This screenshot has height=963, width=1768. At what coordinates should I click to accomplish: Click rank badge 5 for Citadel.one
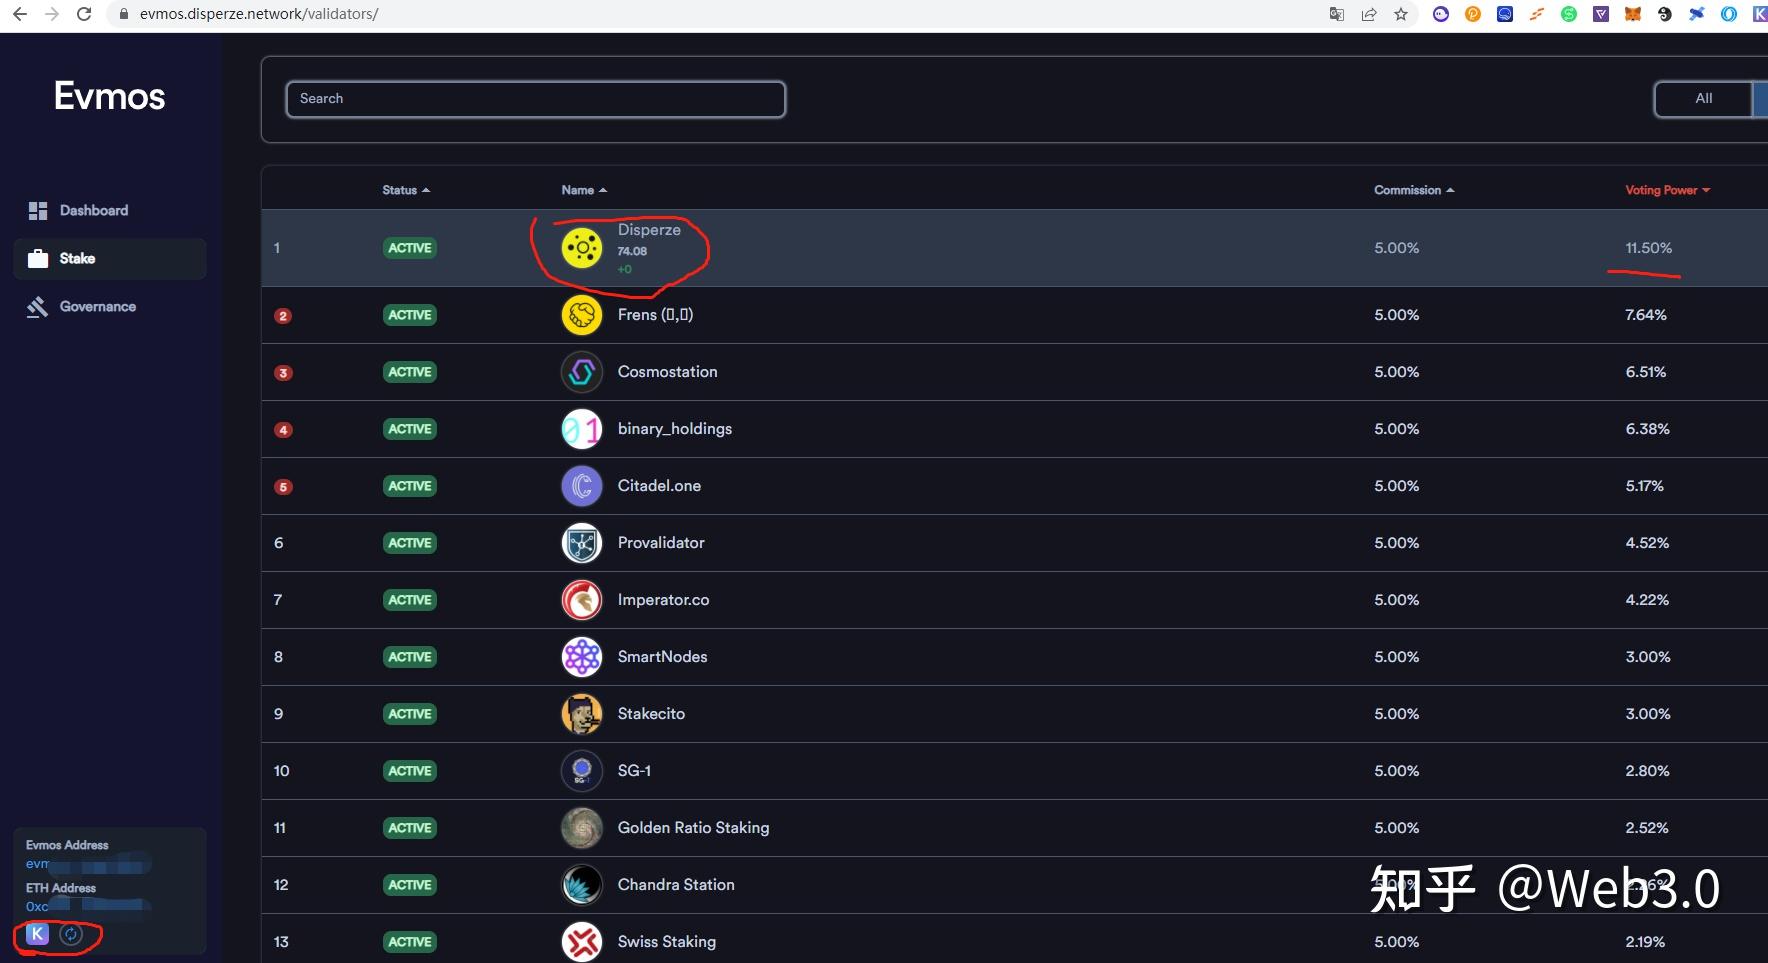coord(283,487)
